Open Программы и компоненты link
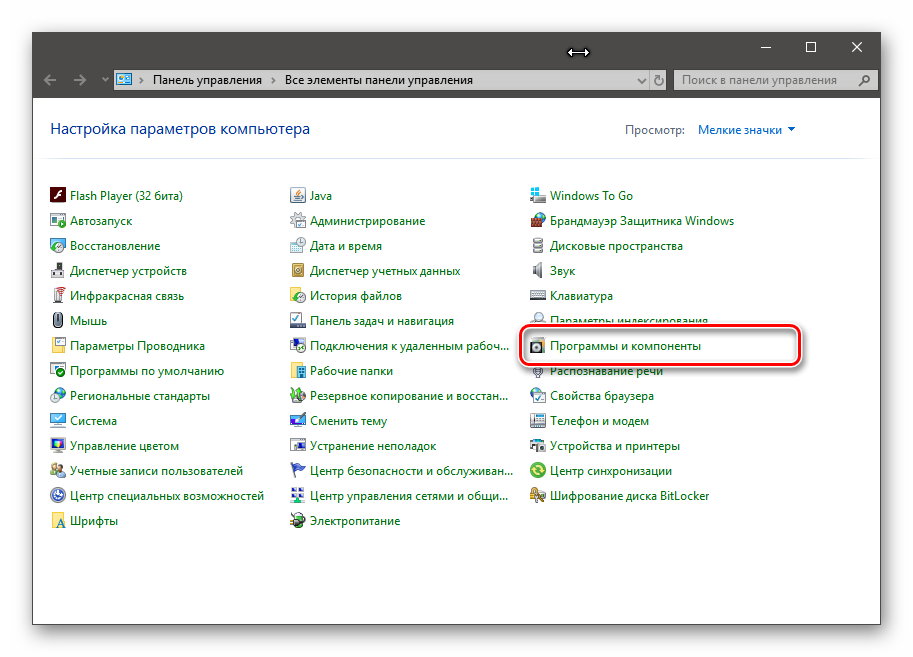 pyautogui.click(x=625, y=346)
